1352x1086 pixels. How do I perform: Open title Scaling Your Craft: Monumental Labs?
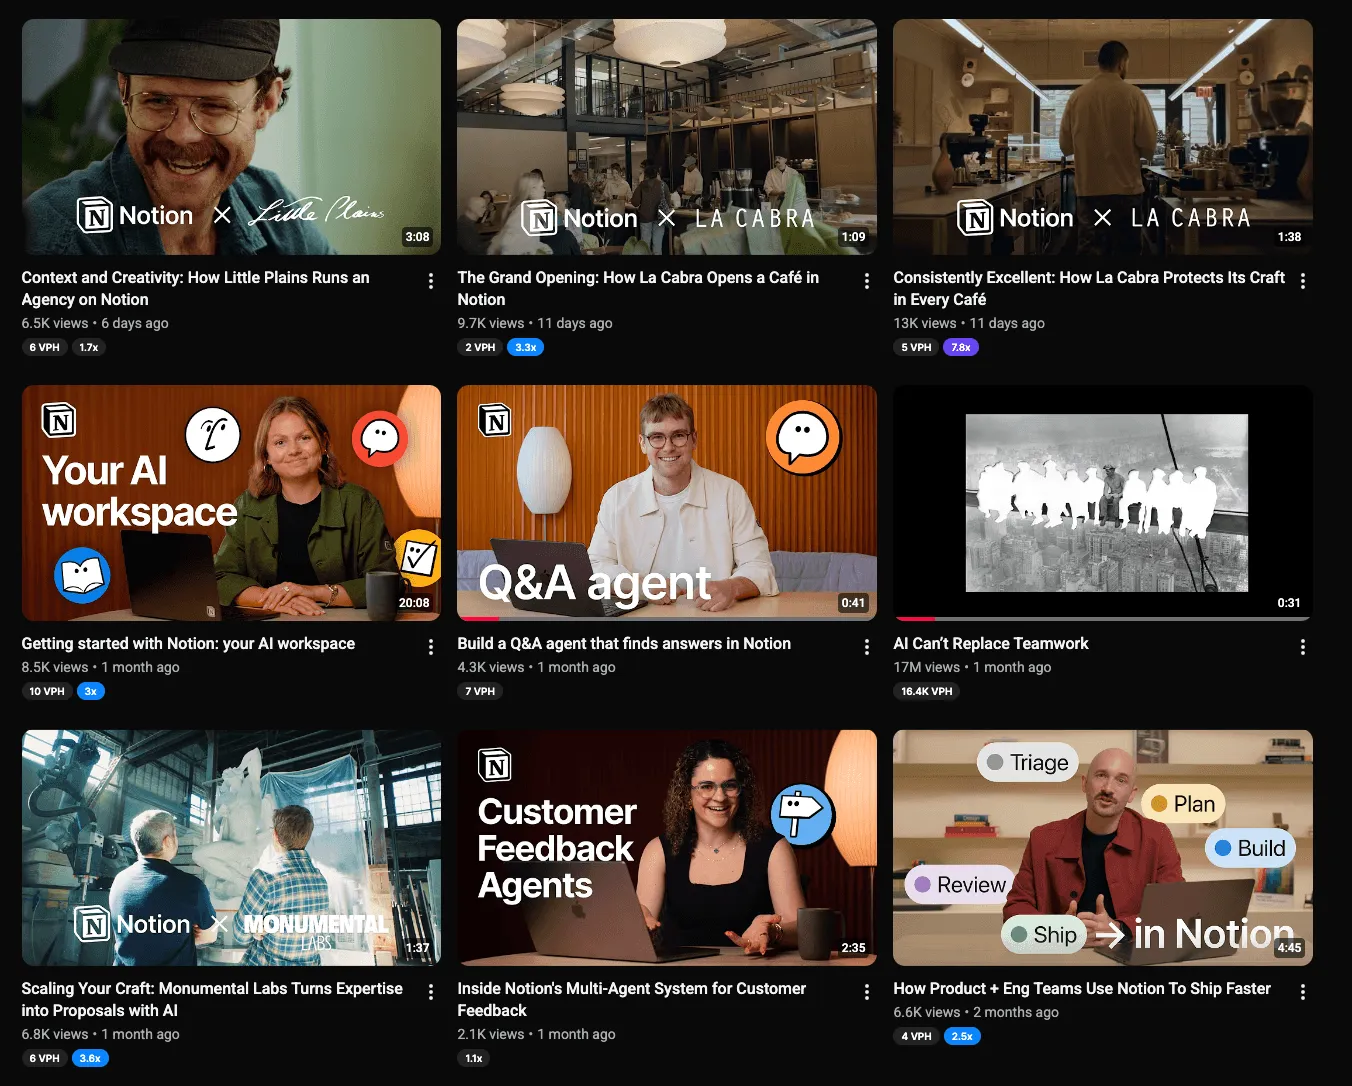click(212, 999)
